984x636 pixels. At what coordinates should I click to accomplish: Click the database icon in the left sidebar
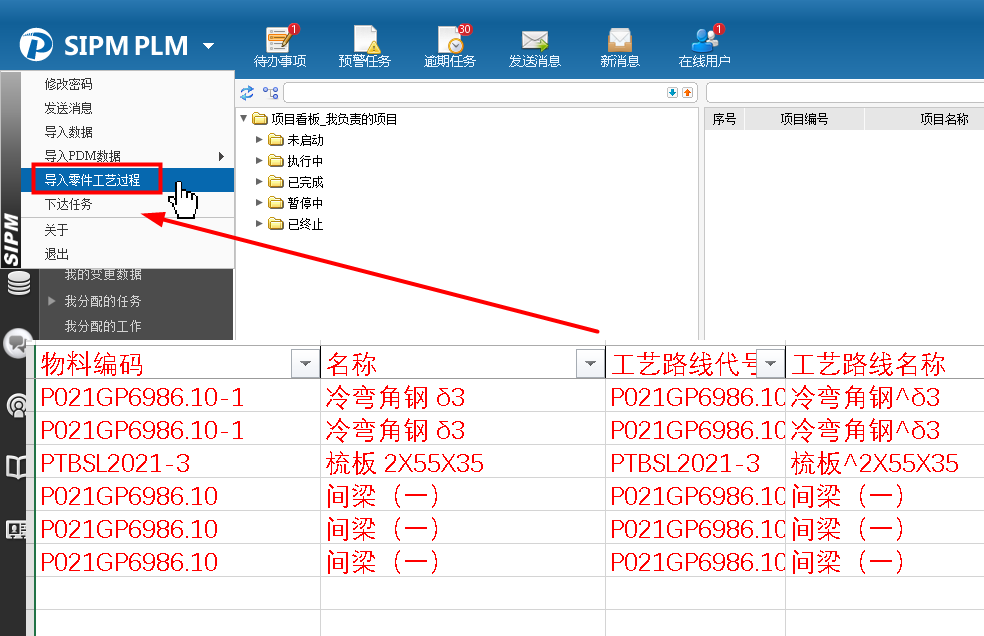(x=18, y=283)
